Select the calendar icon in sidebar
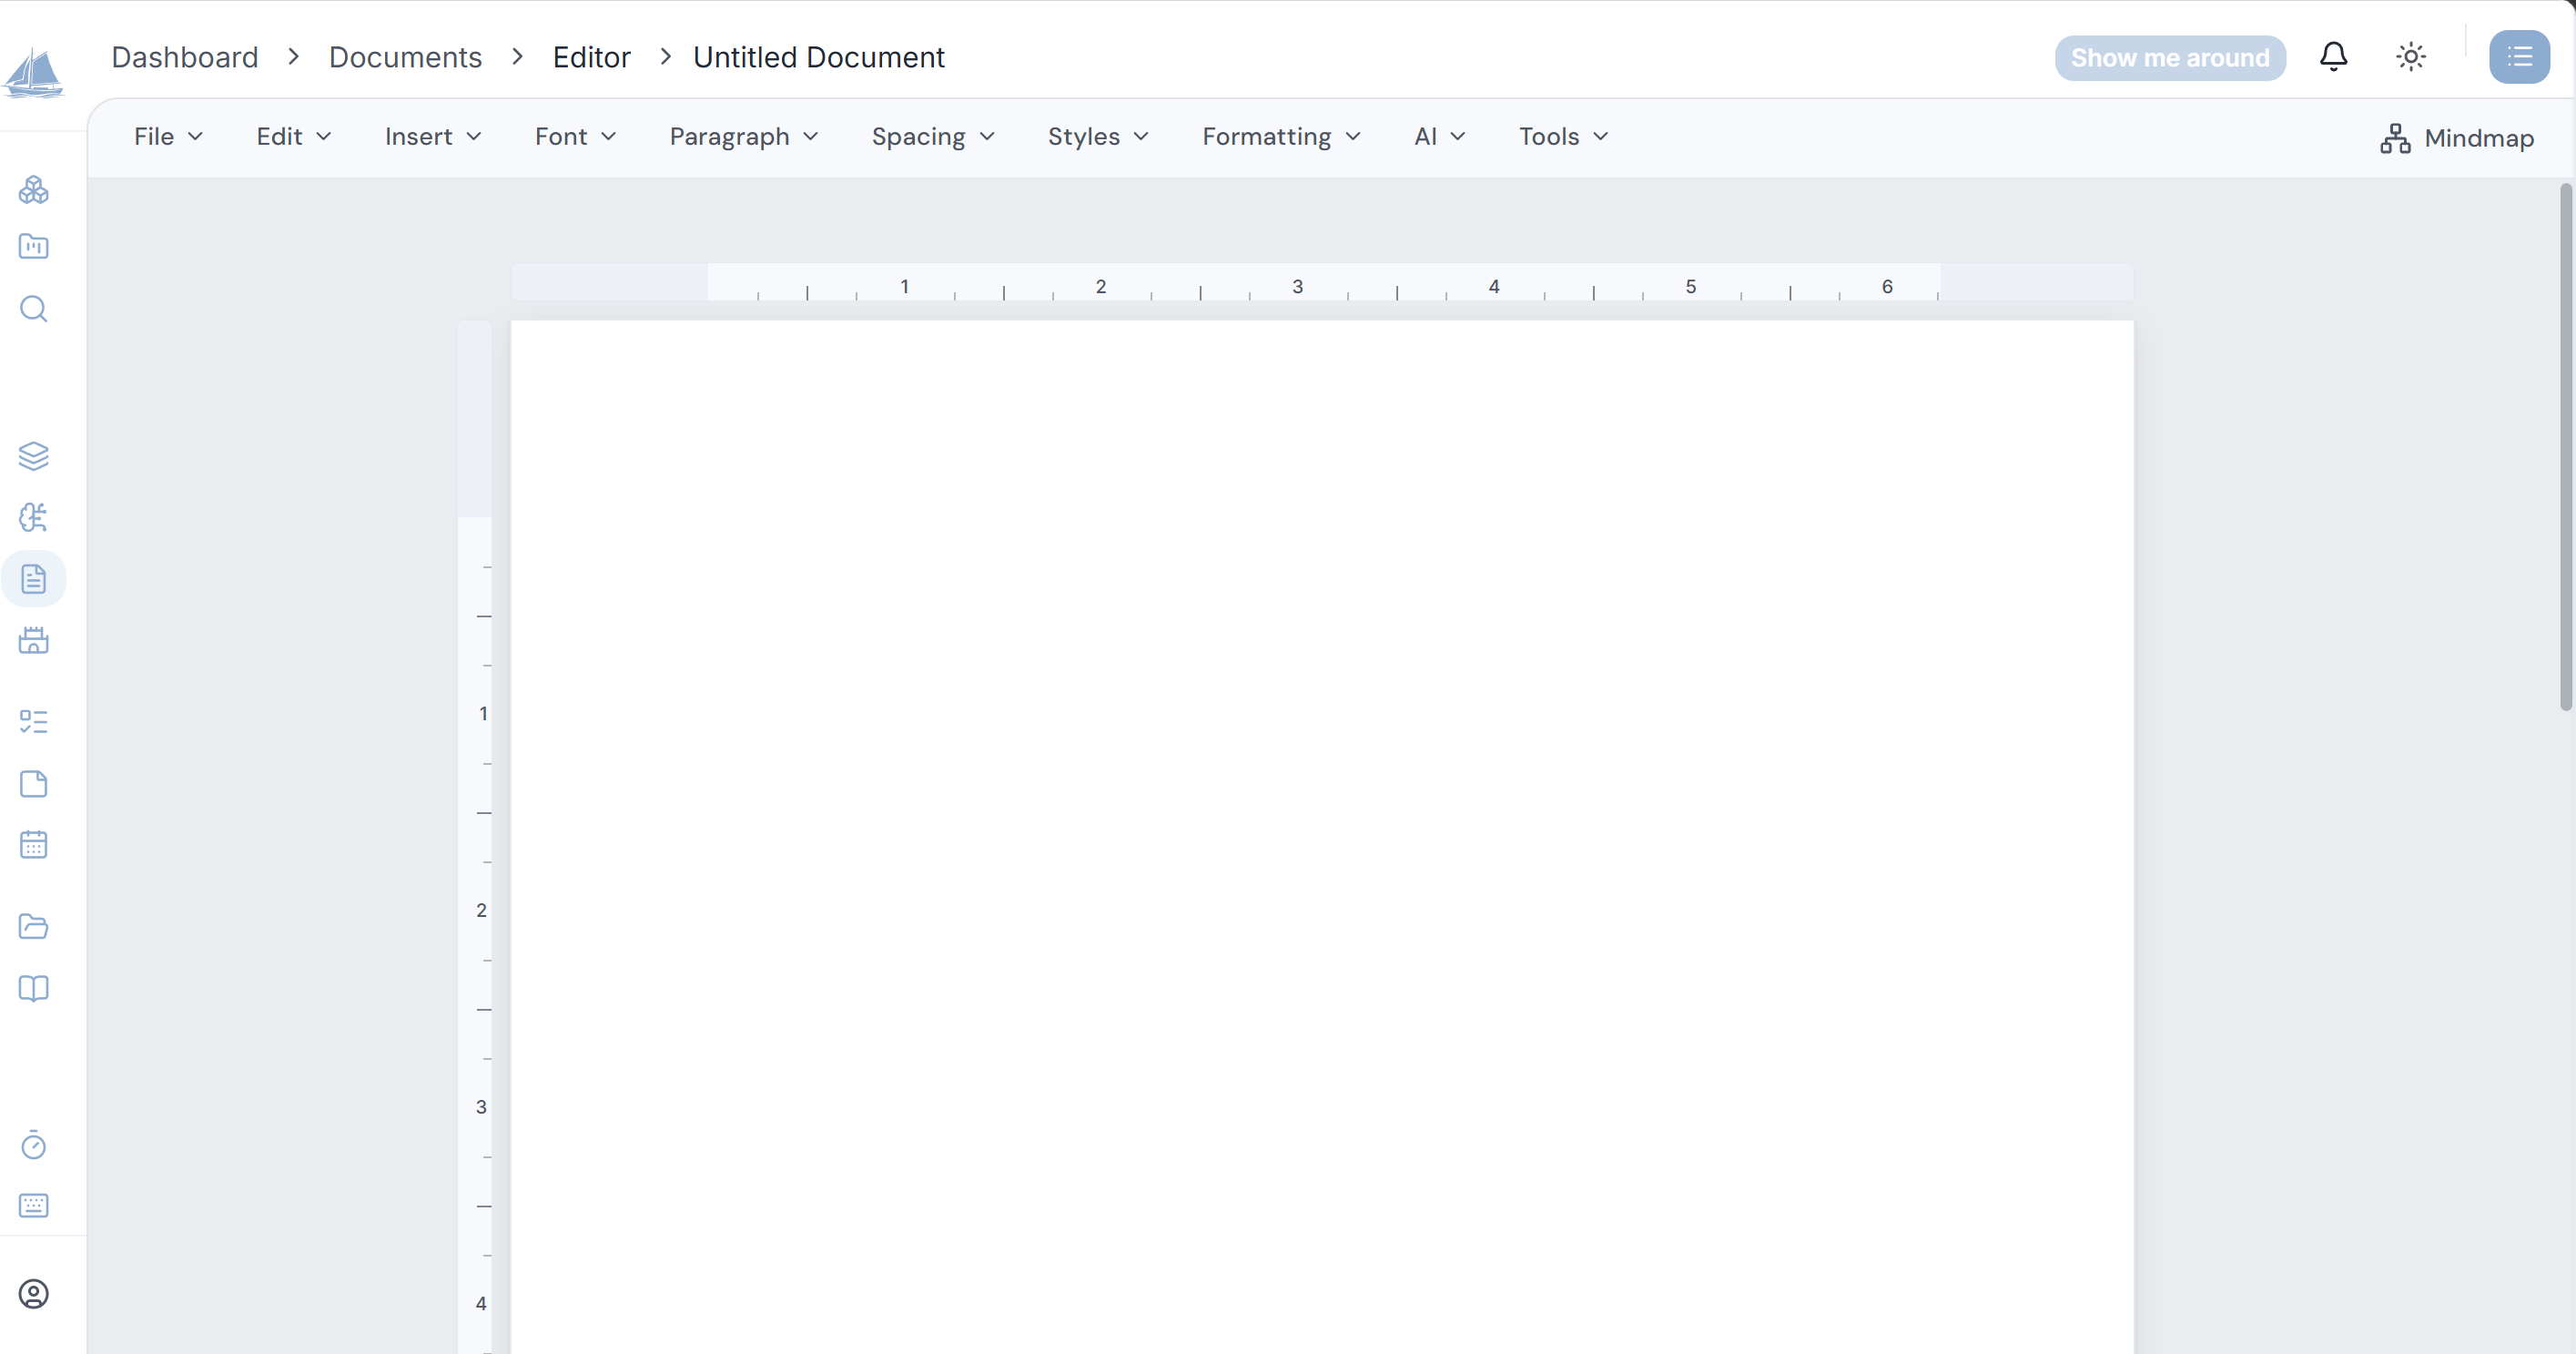This screenshot has height=1354, width=2576. tap(34, 845)
